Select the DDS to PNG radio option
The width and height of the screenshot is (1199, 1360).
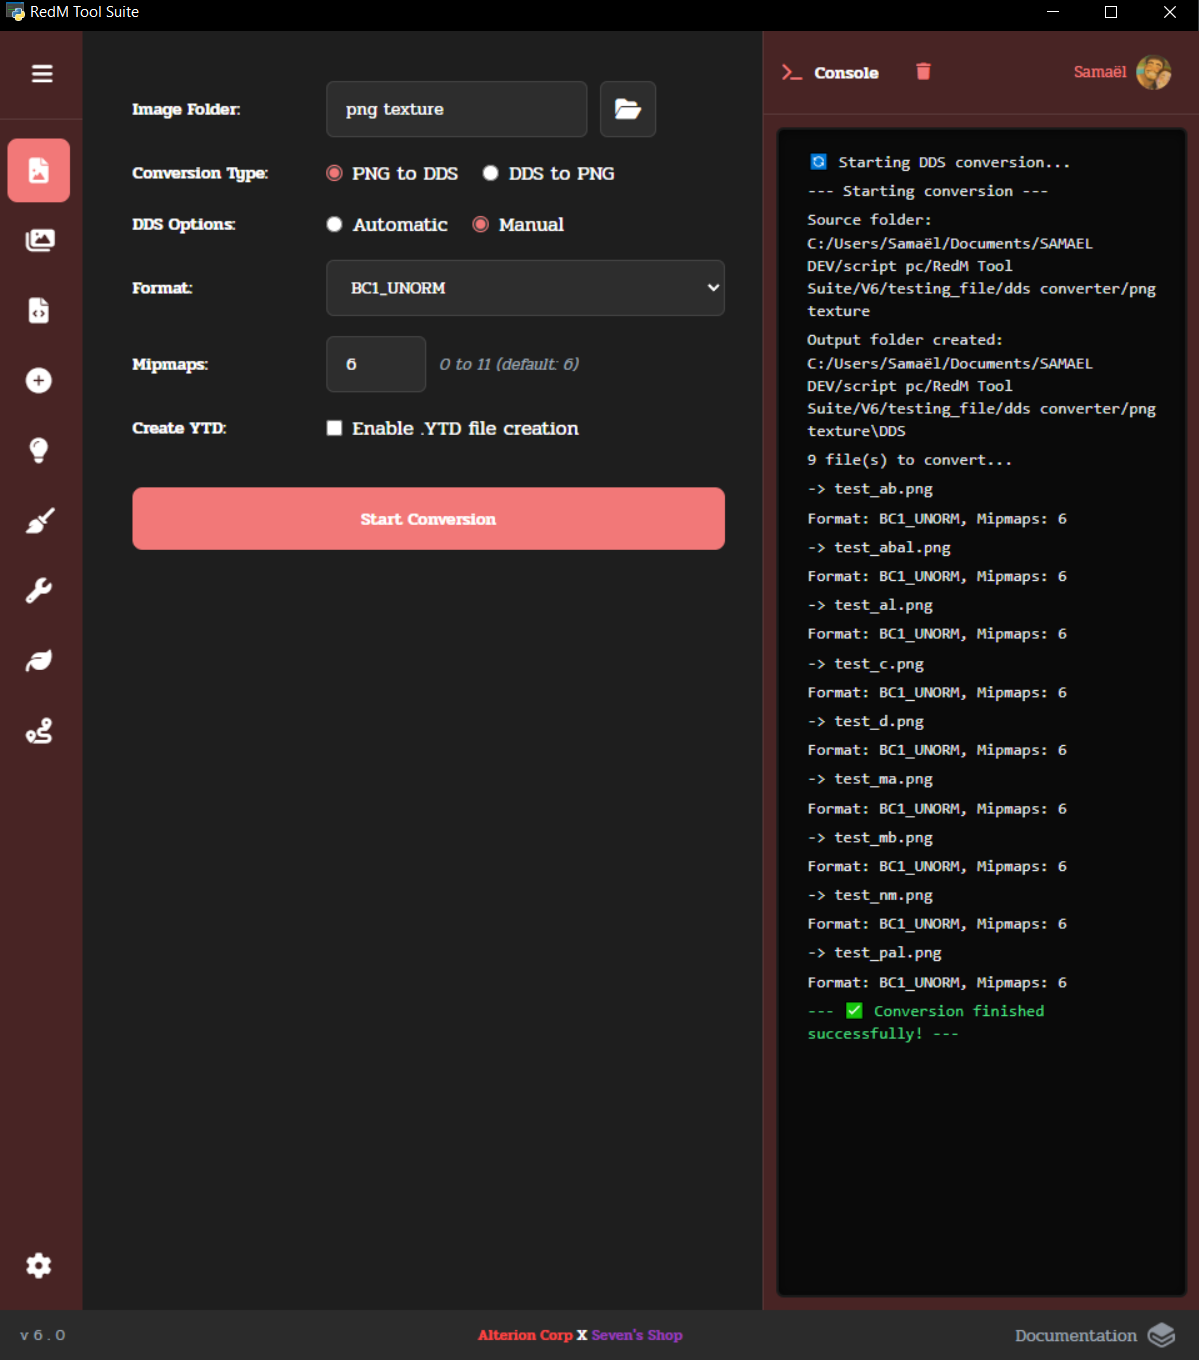point(491,174)
